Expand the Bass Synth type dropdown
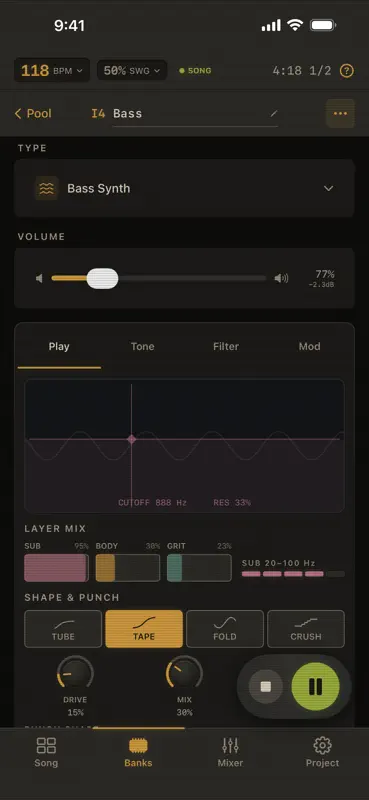This screenshot has height=800, width=369. tap(184, 188)
